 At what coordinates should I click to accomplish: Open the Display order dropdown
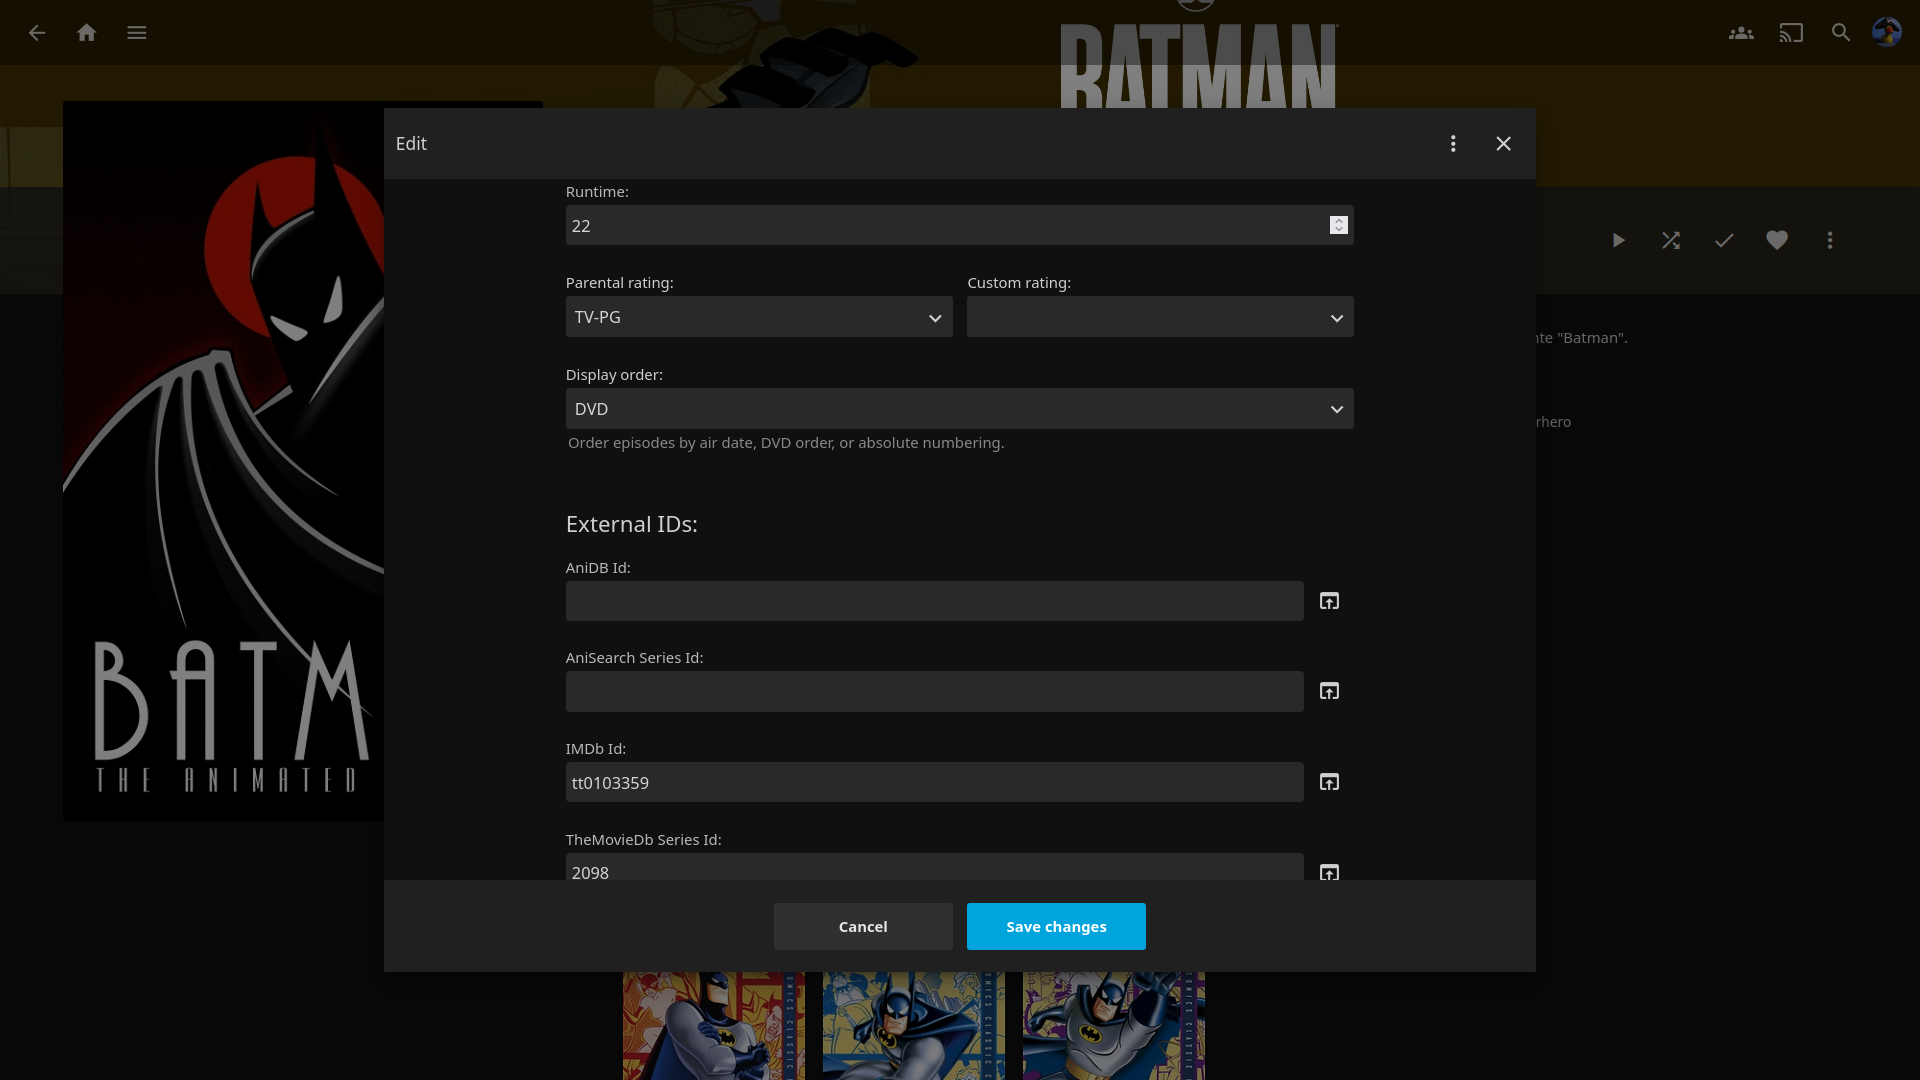point(959,409)
